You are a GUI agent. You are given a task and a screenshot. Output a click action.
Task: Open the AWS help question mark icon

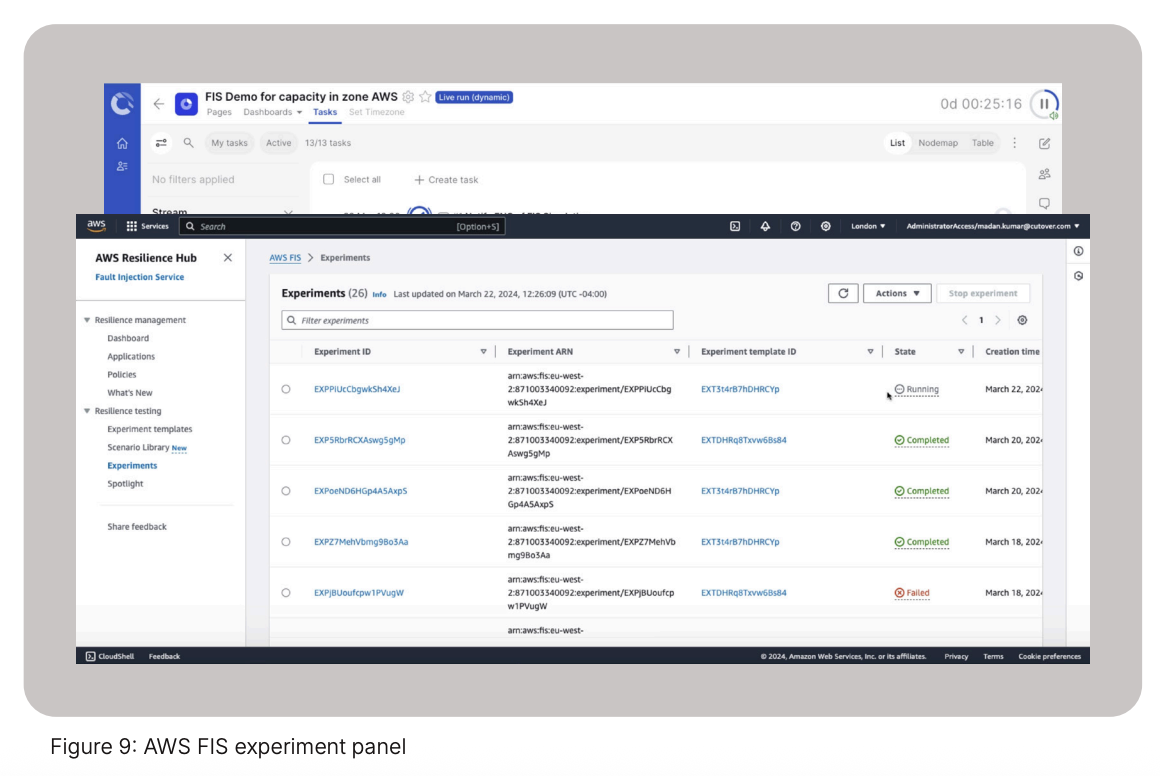click(795, 226)
